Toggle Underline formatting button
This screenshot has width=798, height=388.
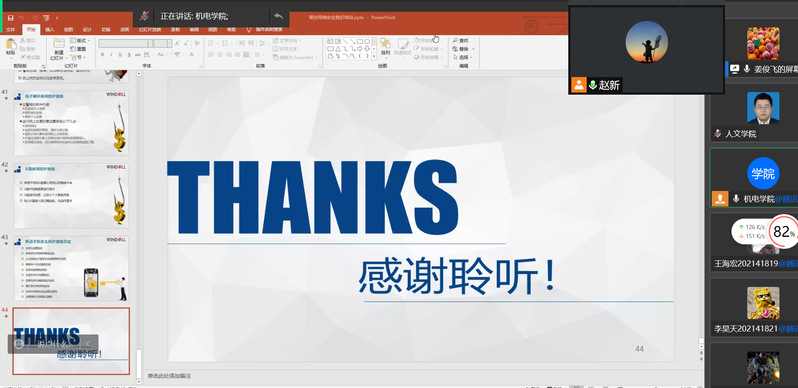pos(120,54)
